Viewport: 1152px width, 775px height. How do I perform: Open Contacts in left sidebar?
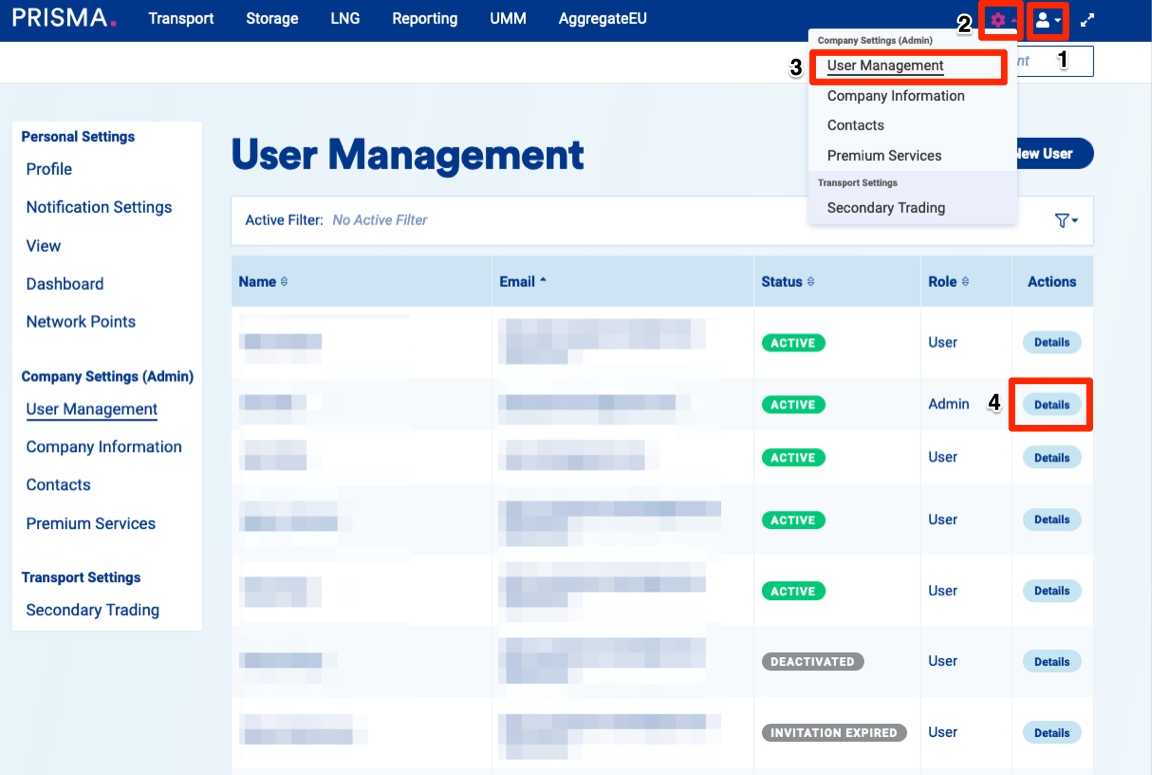[x=58, y=485]
